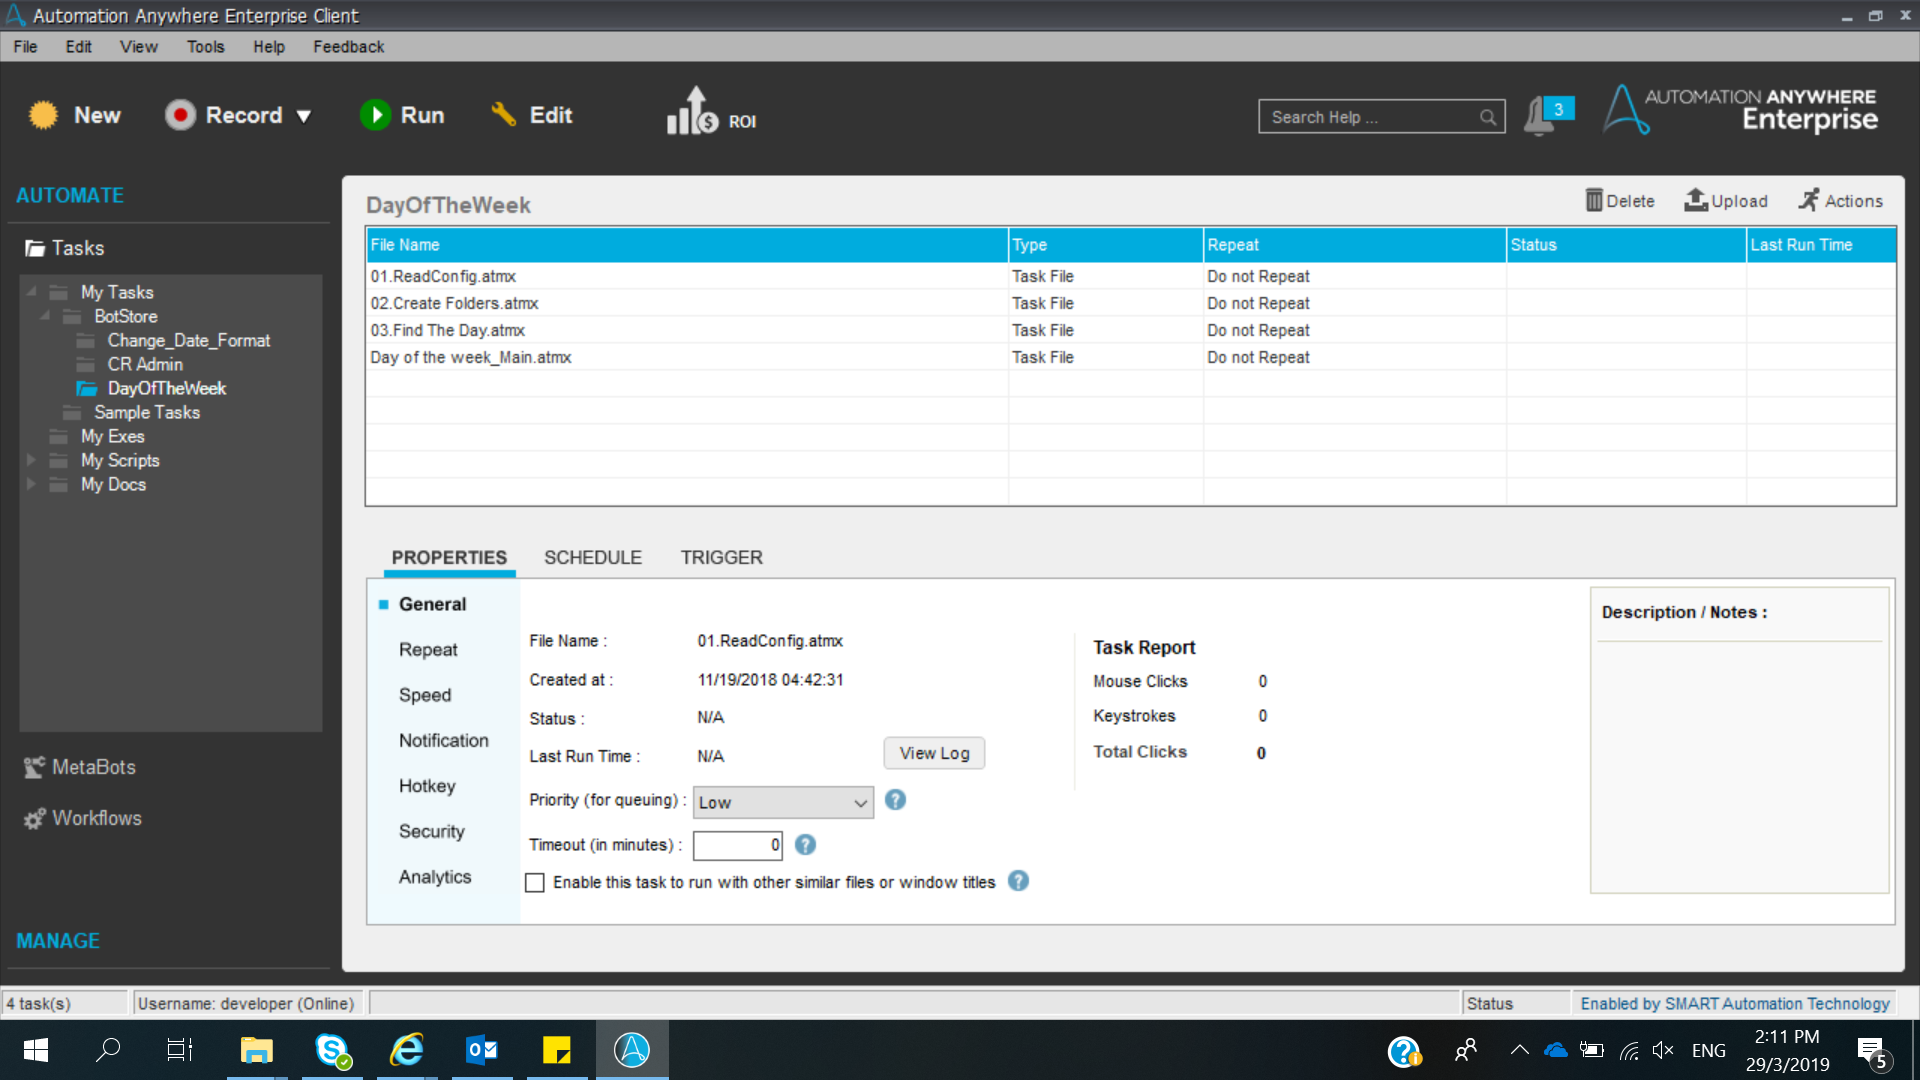This screenshot has height=1080, width=1920.
Task: Click the View Log button
Action: (933, 753)
